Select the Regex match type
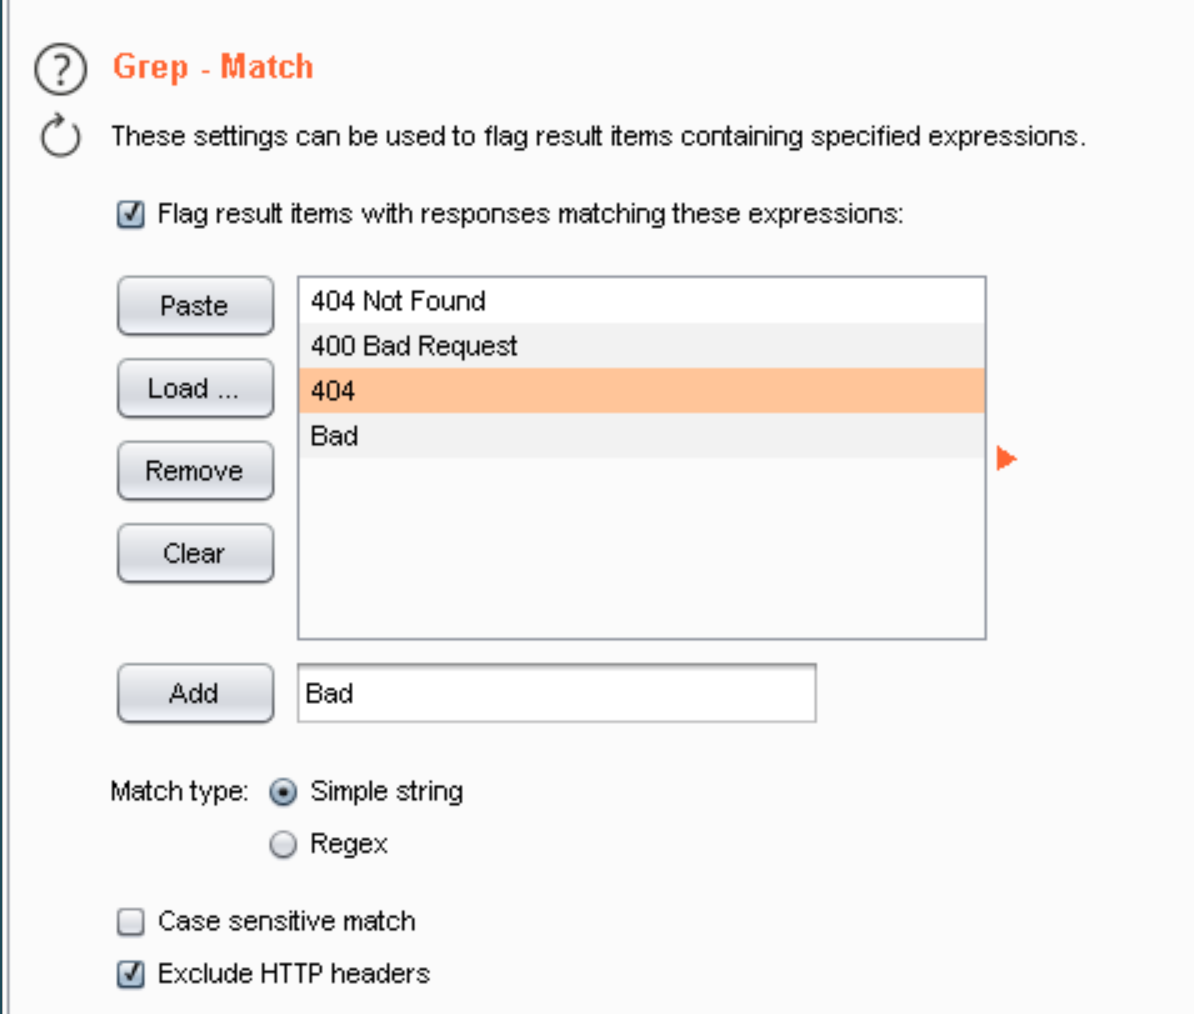 click(283, 844)
